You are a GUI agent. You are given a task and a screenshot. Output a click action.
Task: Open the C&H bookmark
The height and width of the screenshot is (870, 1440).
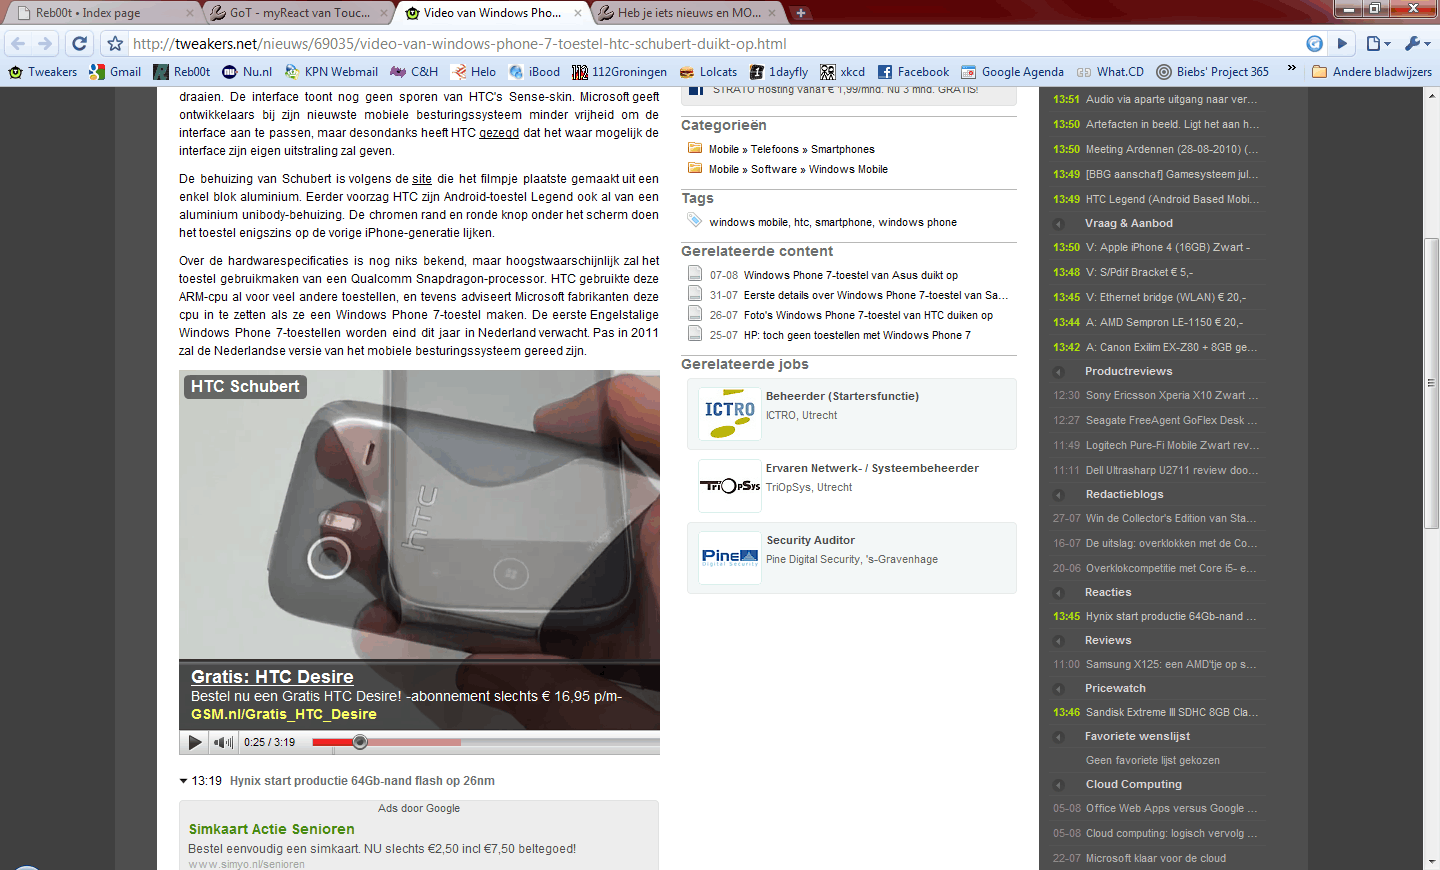(x=414, y=72)
